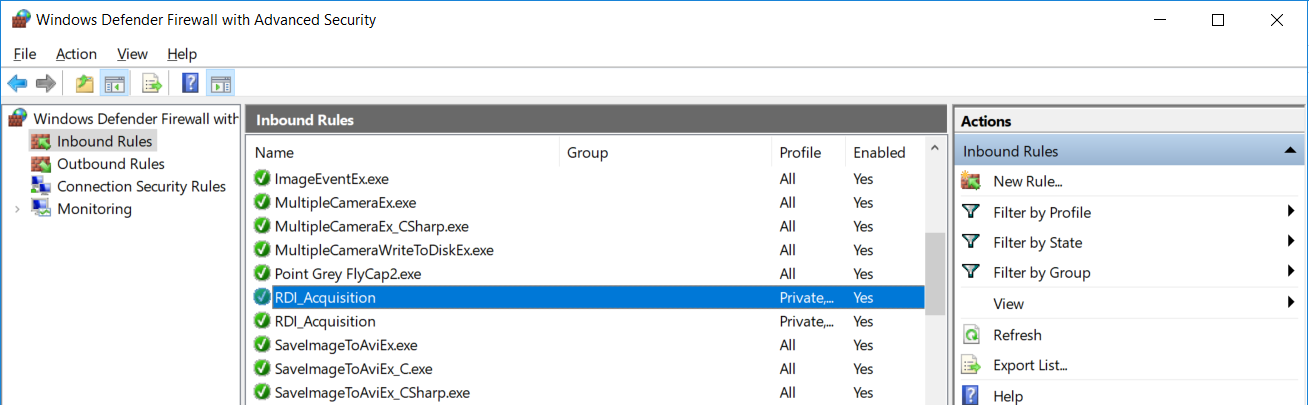Click the Filter by Group funnel icon
The image size is (1309, 405).
tap(970, 272)
